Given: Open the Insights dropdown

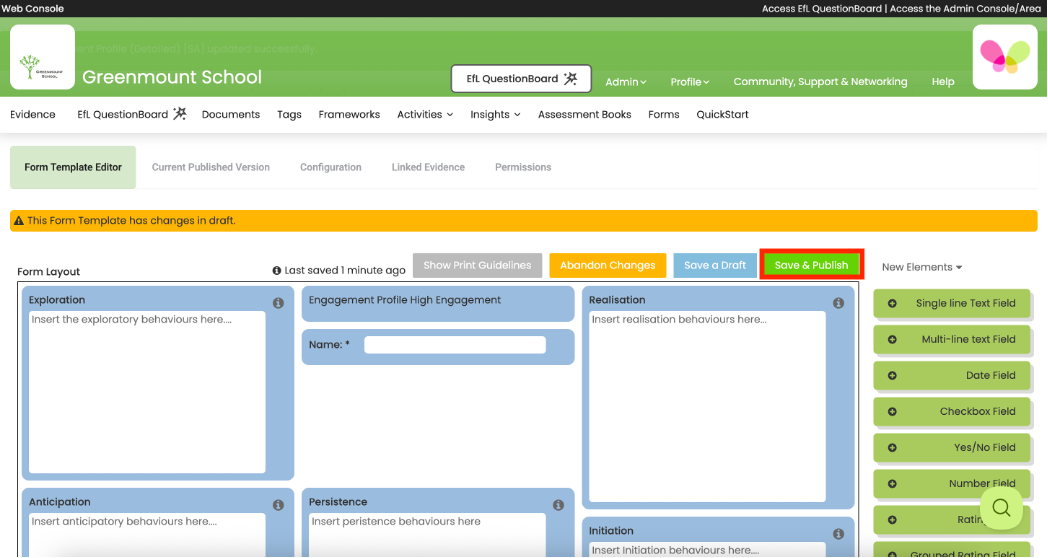Looking at the screenshot, I should click(x=495, y=114).
